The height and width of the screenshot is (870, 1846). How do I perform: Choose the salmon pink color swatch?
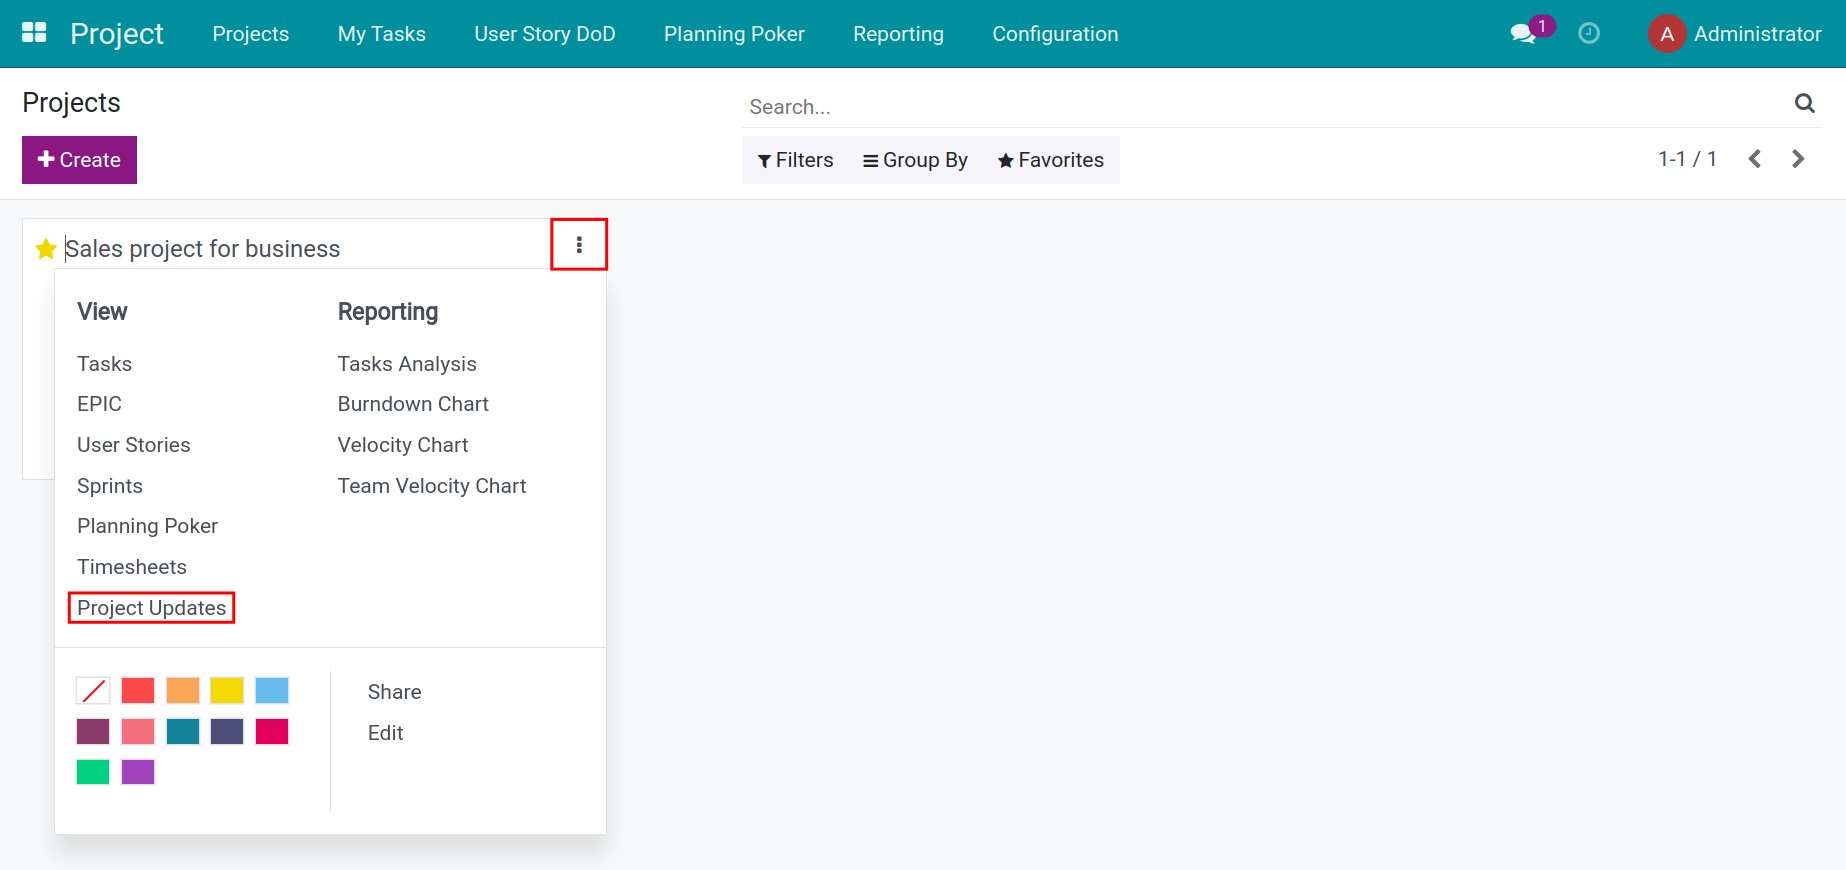(138, 732)
